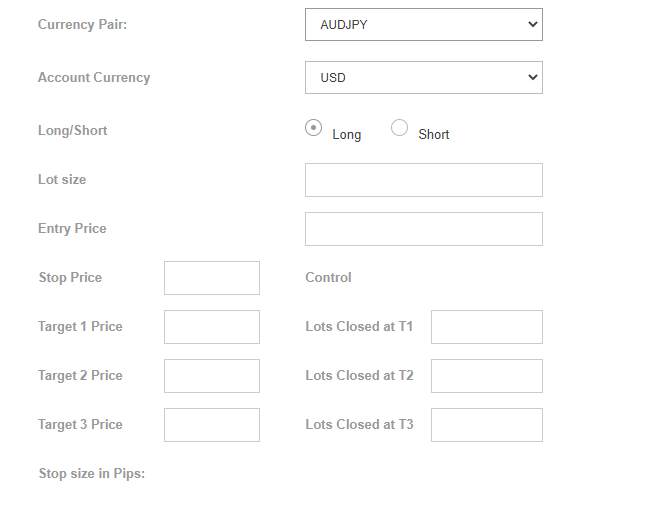Click the Short option label text
The height and width of the screenshot is (509, 662).
click(x=434, y=135)
